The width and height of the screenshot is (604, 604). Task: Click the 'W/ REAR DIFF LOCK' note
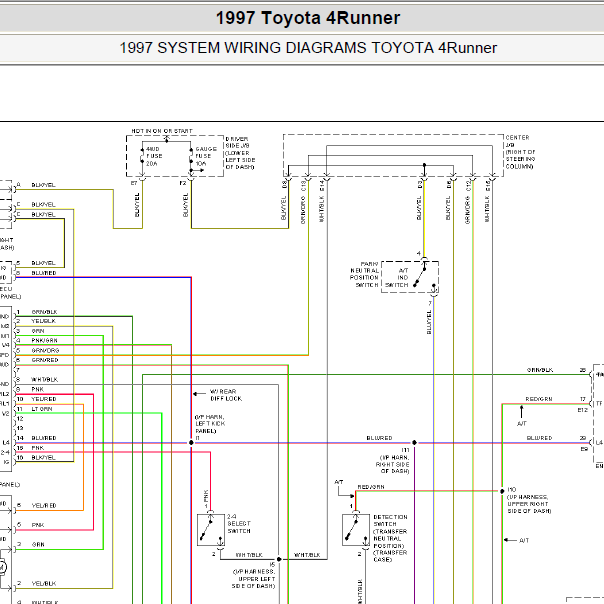226,395
